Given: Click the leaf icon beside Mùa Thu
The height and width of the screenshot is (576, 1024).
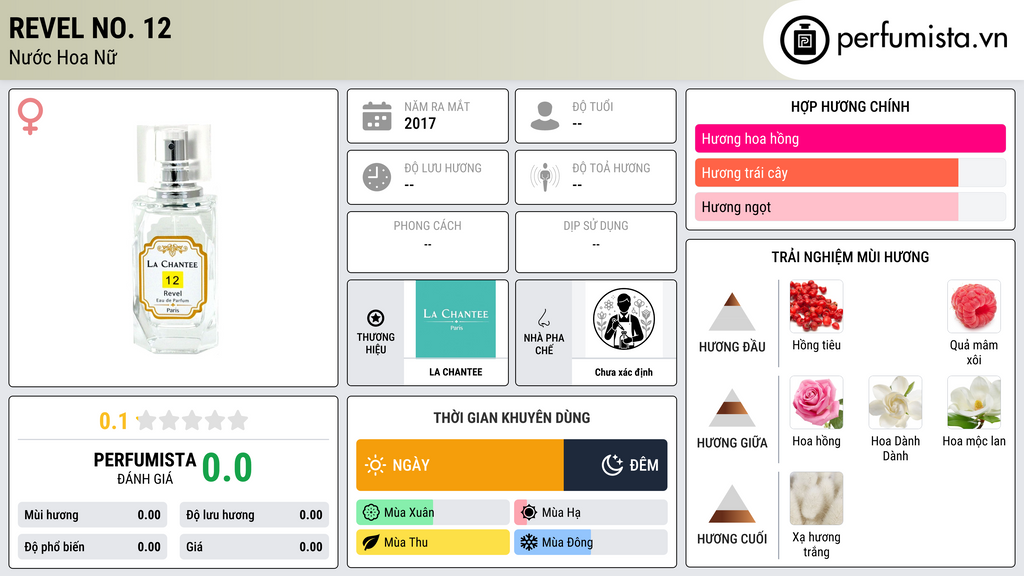Looking at the screenshot, I should pyautogui.click(x=371, y=542).
